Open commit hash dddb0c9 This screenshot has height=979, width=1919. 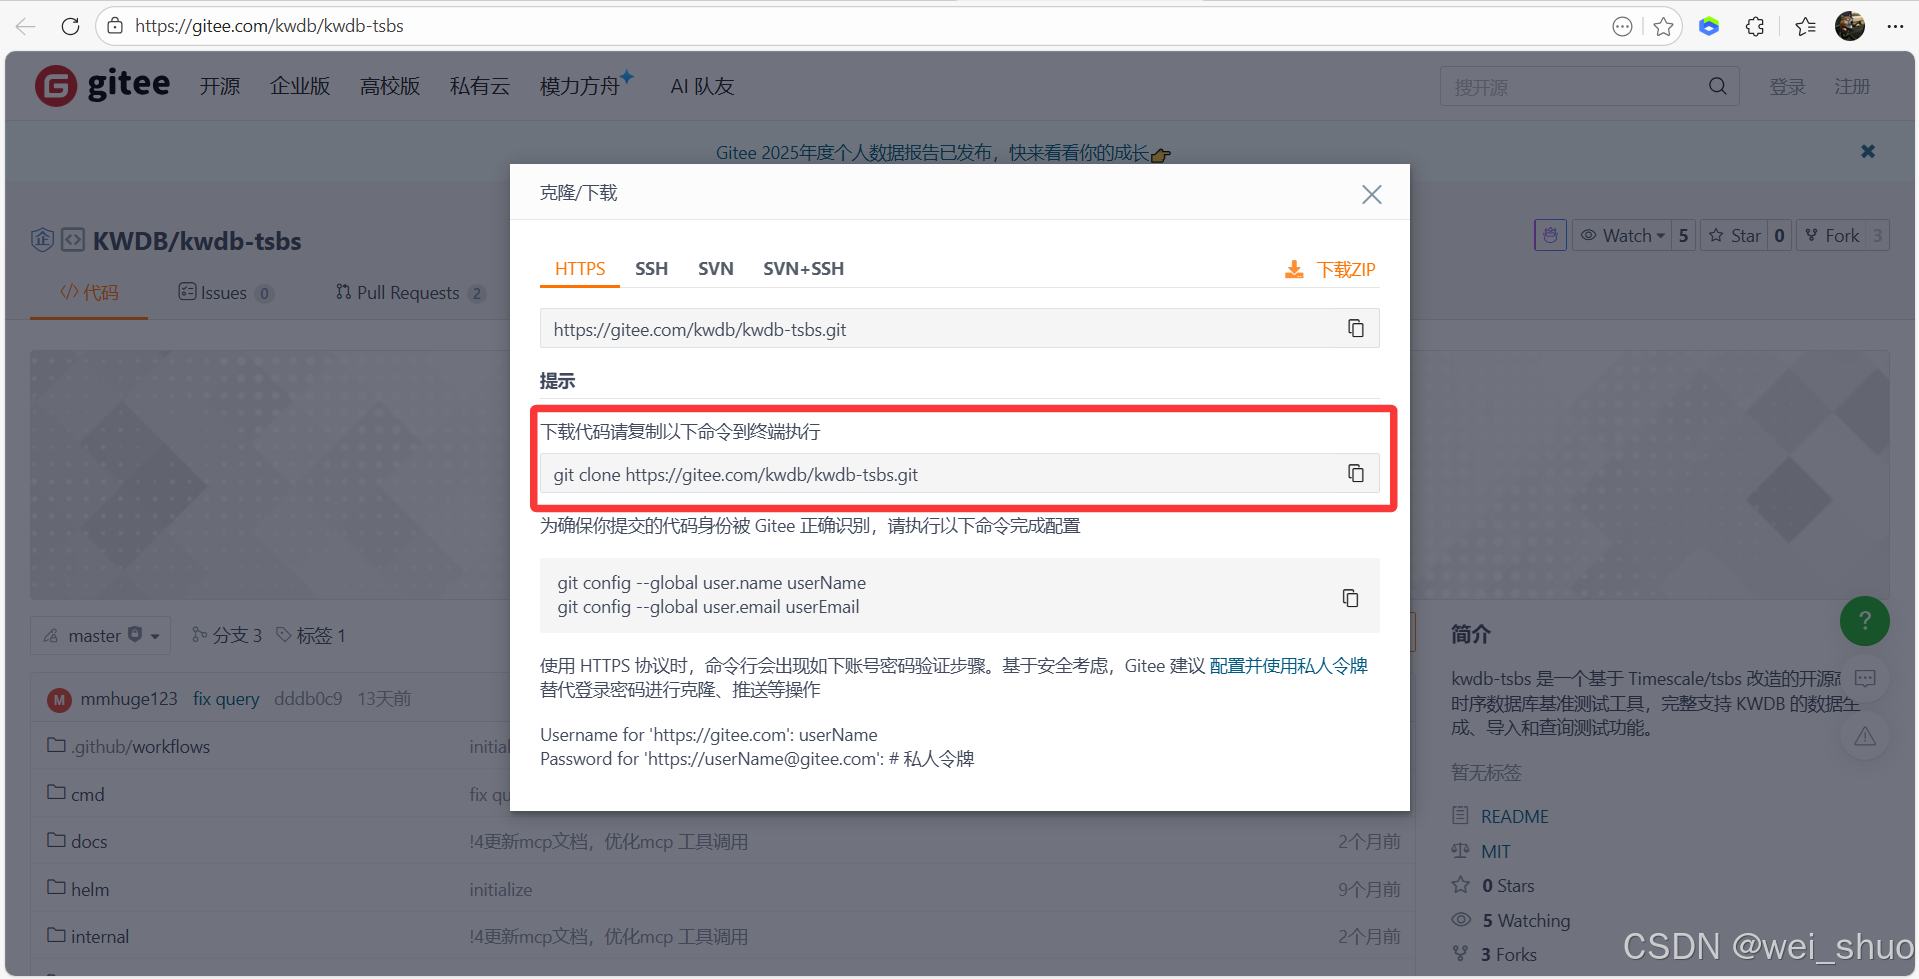(x=308, y=699)
